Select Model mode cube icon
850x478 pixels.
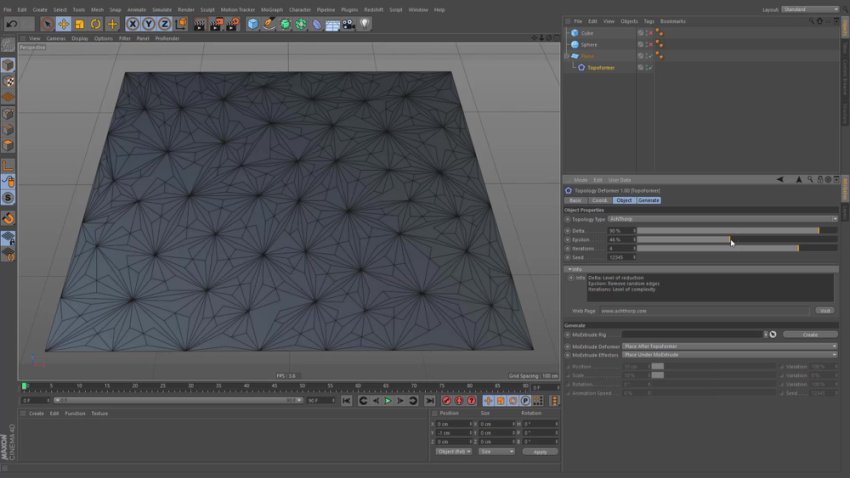(x=8, y=65)
